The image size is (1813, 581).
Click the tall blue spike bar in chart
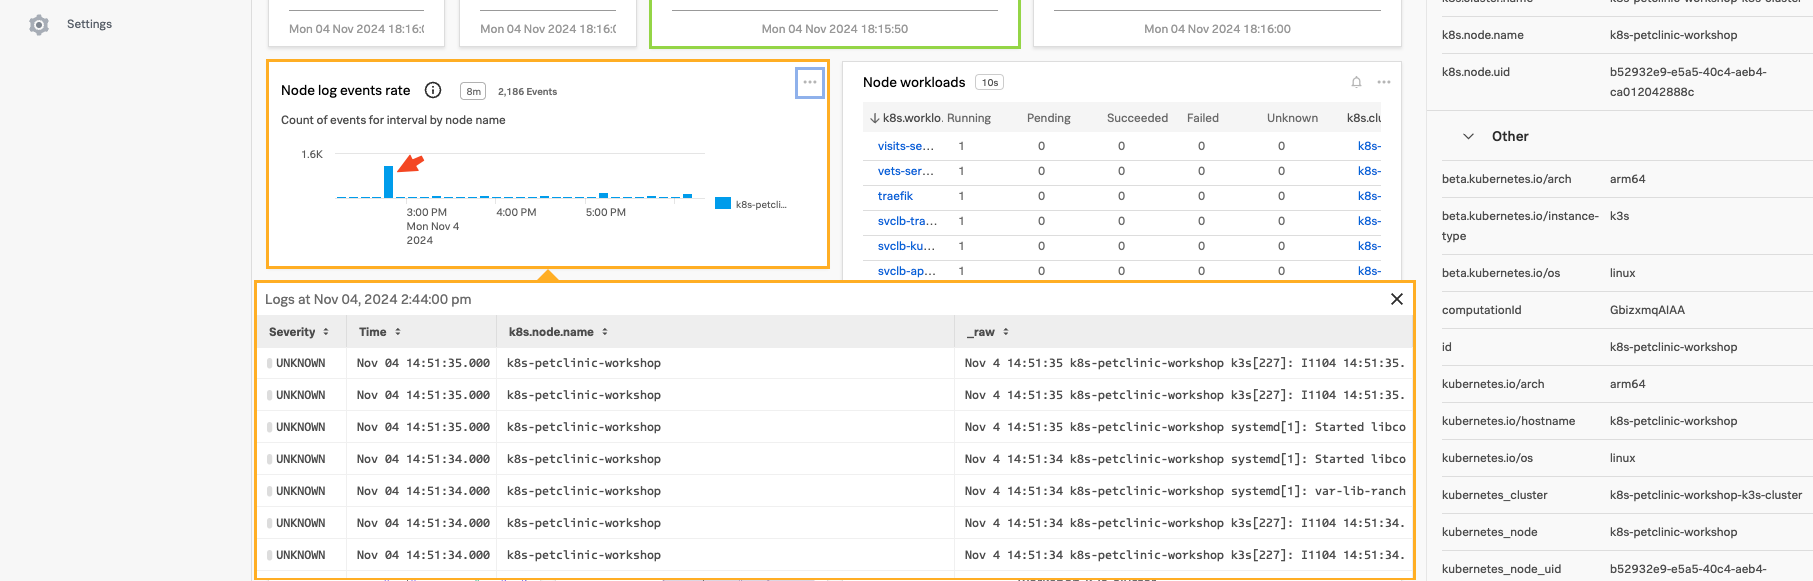[389, 182]
